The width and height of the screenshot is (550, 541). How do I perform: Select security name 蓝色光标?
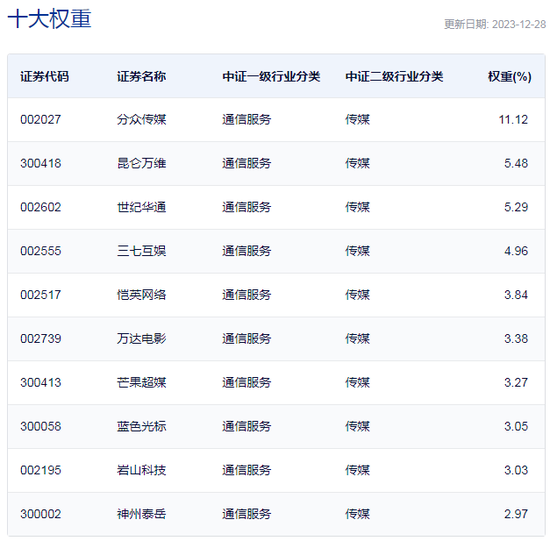141,427
